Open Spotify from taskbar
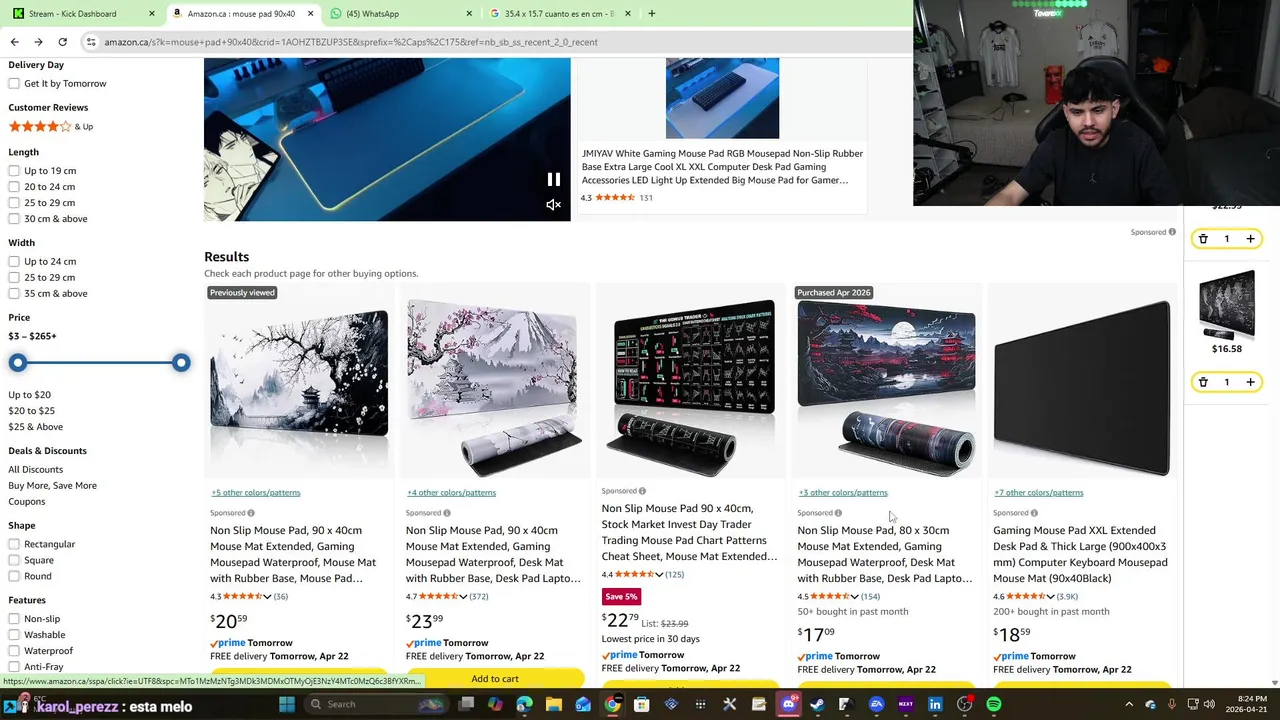The width and height of the screenshot is (1280, 720). point(994,704)
